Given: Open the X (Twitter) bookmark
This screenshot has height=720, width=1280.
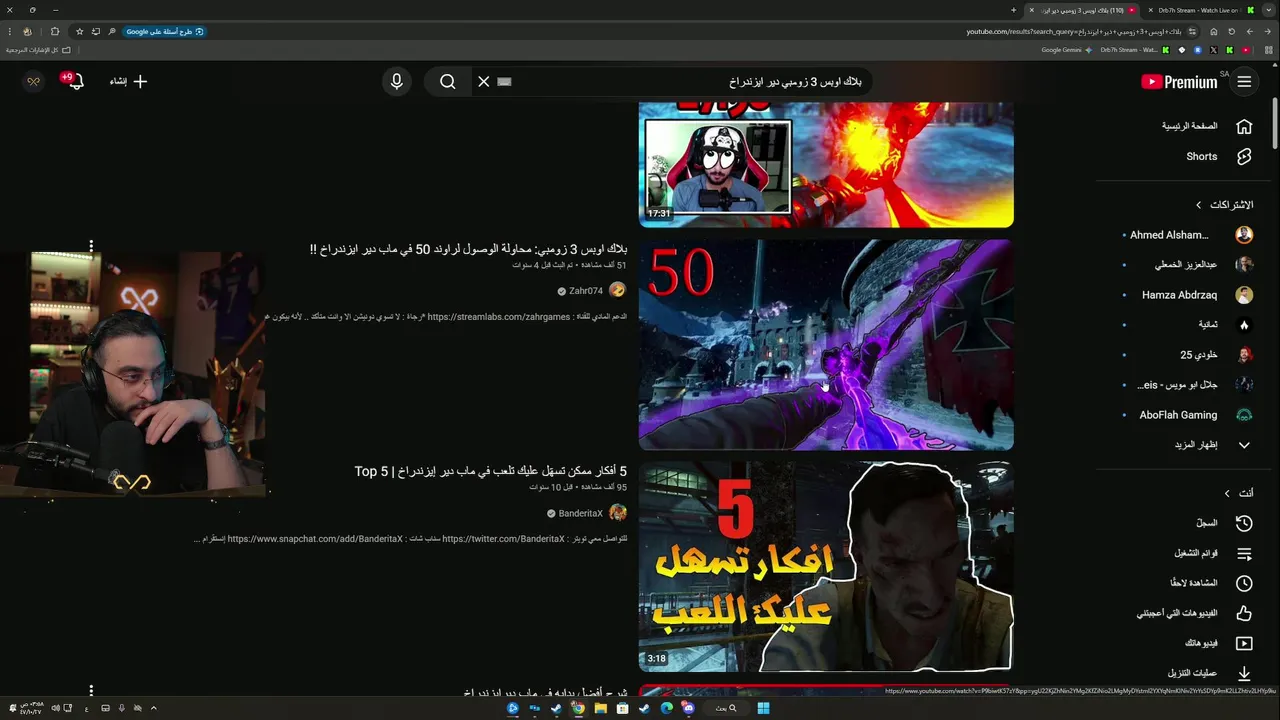Looking at the screenshot, I should [1213, 50].
